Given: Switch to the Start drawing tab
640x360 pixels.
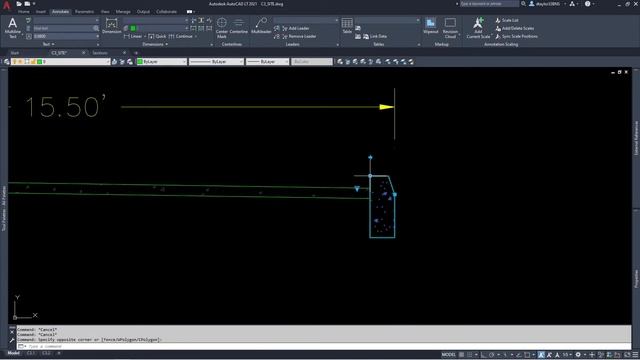Looking at the screenshot, I should pyautogui.click(x=15, y=53).
